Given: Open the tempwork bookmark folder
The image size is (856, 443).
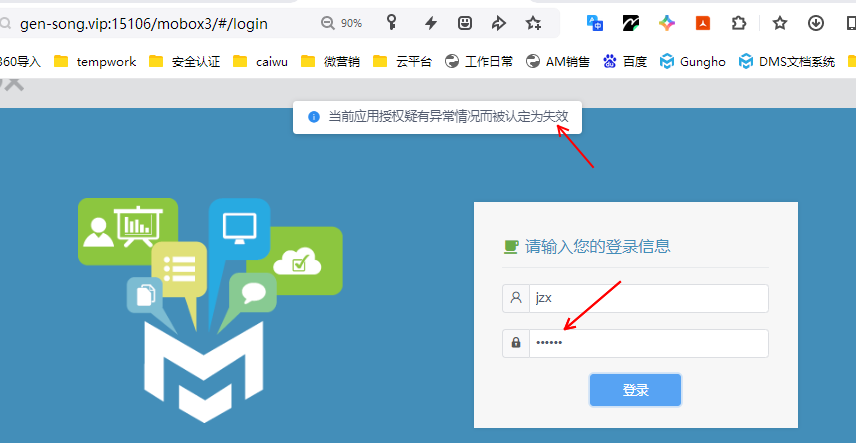Looking at the screenshot, I should tap(95, 62).
